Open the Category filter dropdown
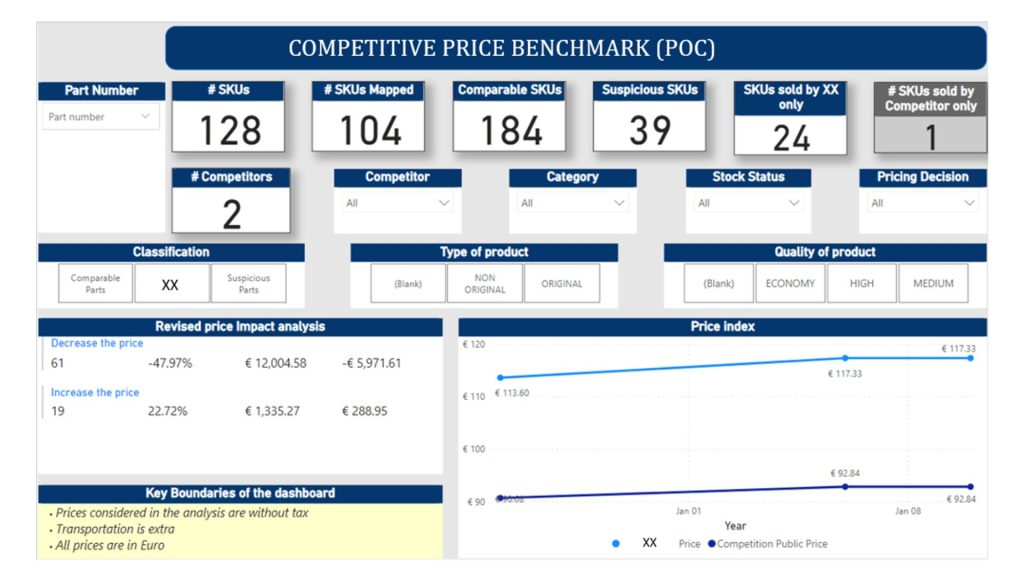Screen dimensions: 1024x576 tap(571, 203)
